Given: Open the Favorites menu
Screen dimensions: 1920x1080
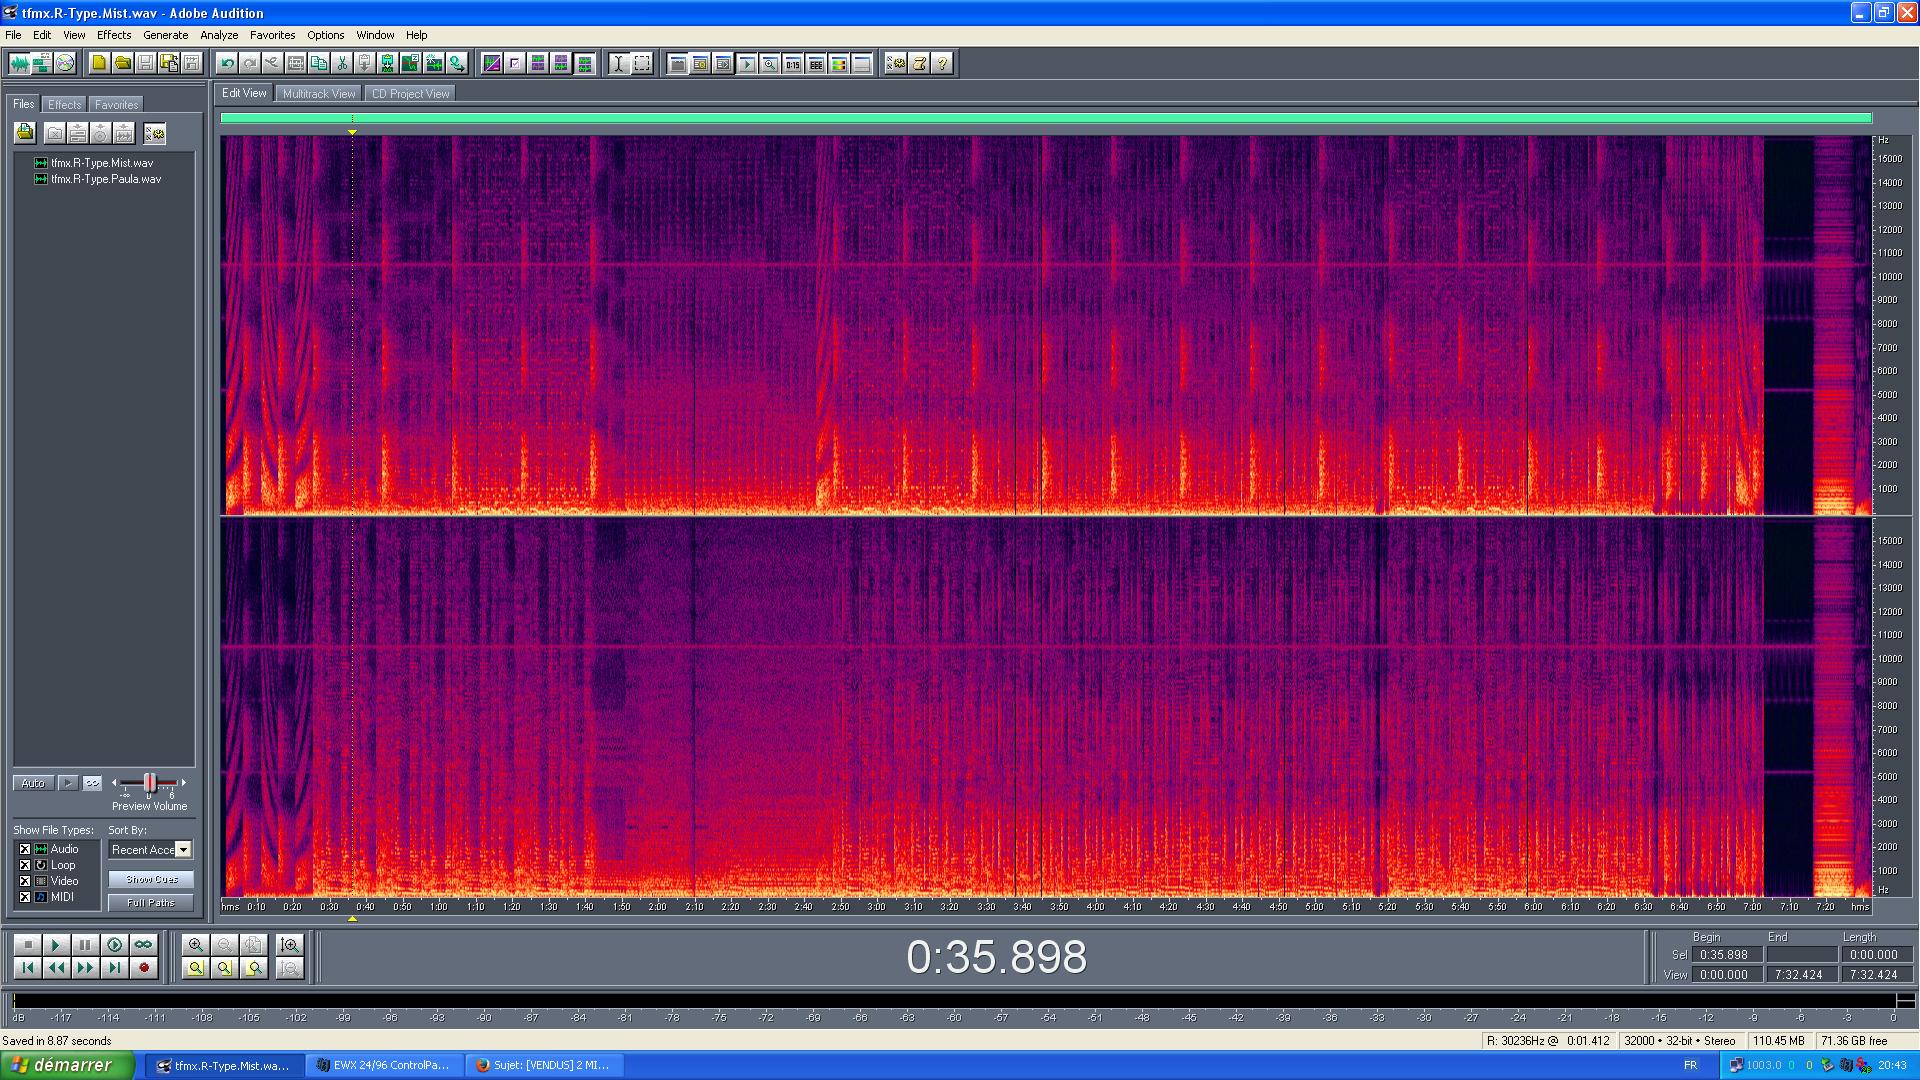Looking at the screenshot, I should coord(272,35).
